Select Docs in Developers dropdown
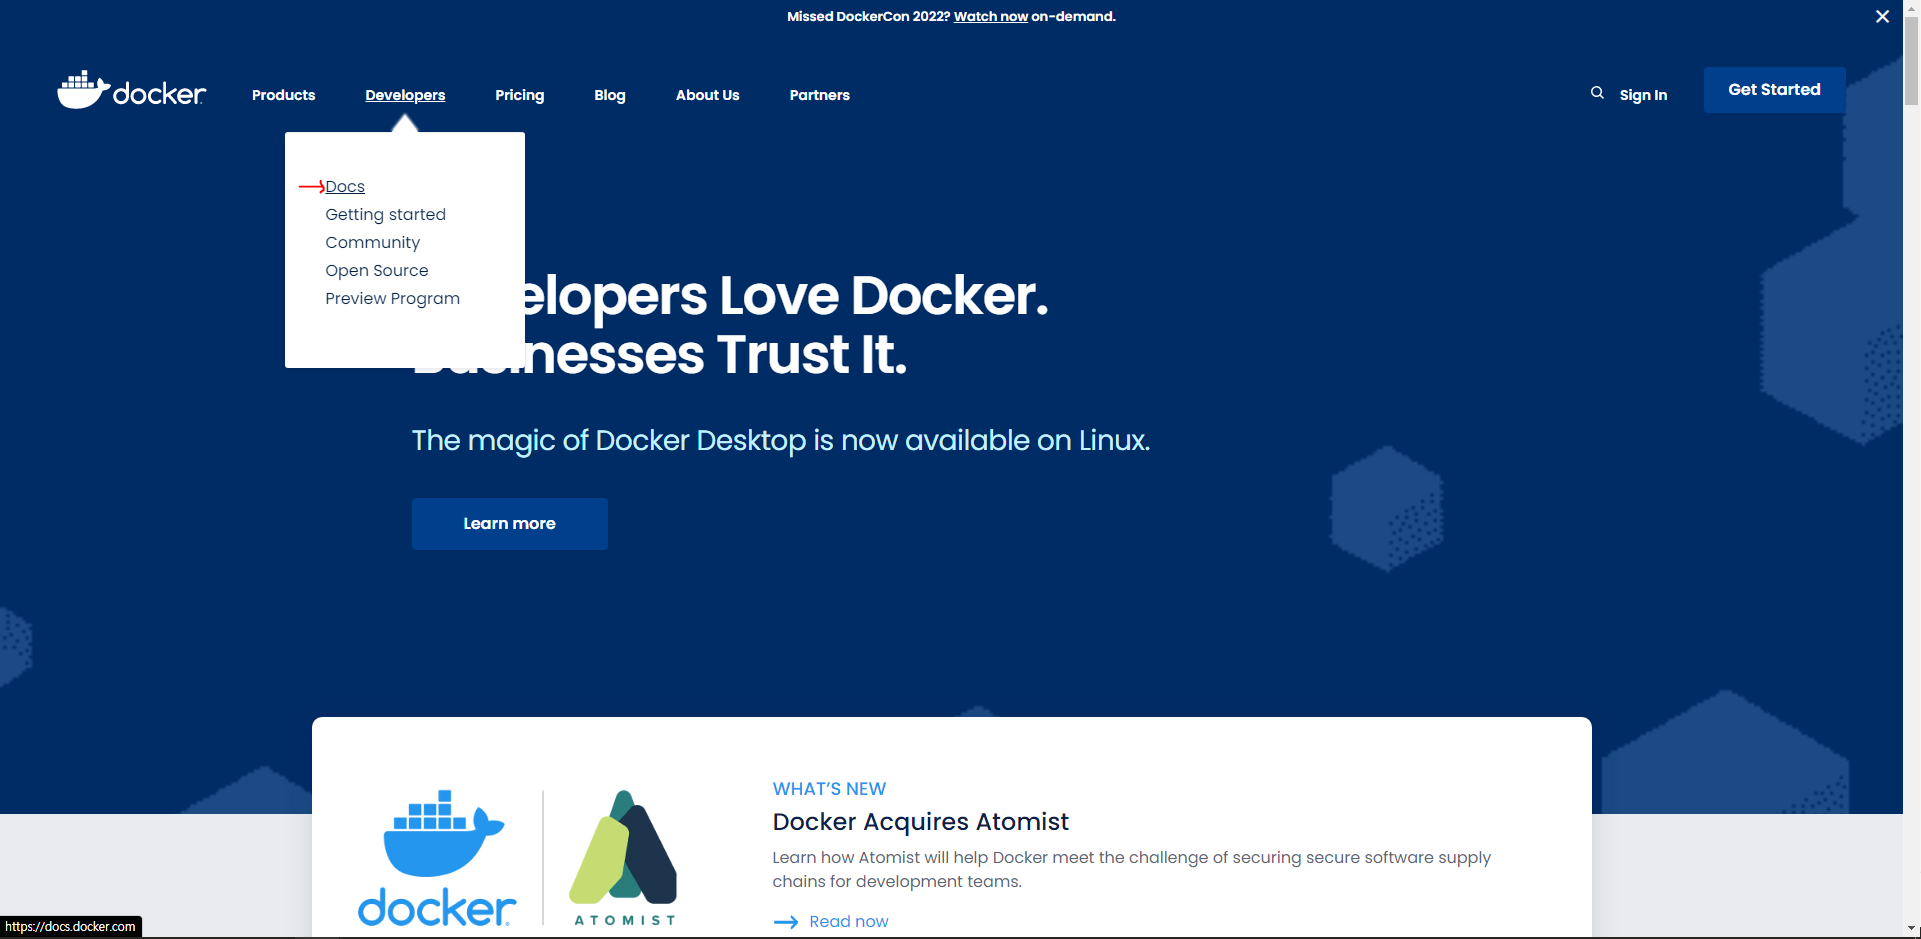Image resolution: width=1921 pixels, height=939 pixels. click(345, 187)
